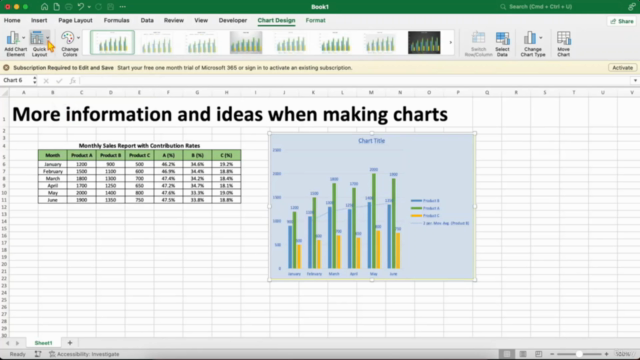Viewport: 640px width, 360px height.
Task: Open the Change Colors dropdown arrow
Action: 78,38
